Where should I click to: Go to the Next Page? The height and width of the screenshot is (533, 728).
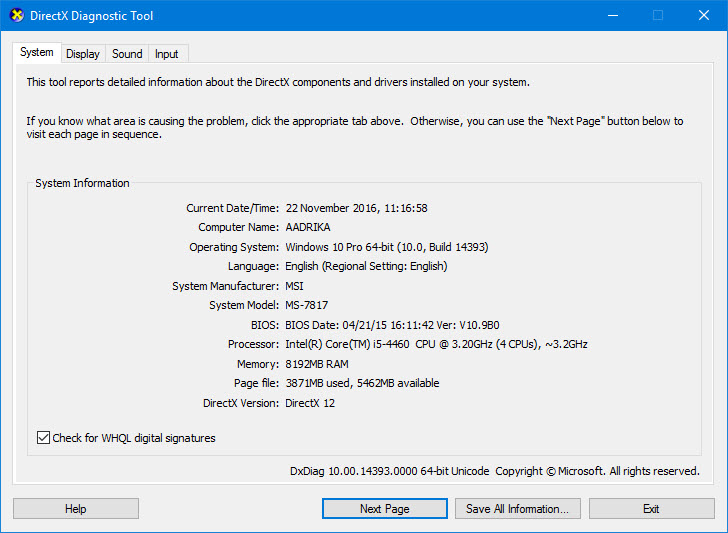click(x=385, y=508)
